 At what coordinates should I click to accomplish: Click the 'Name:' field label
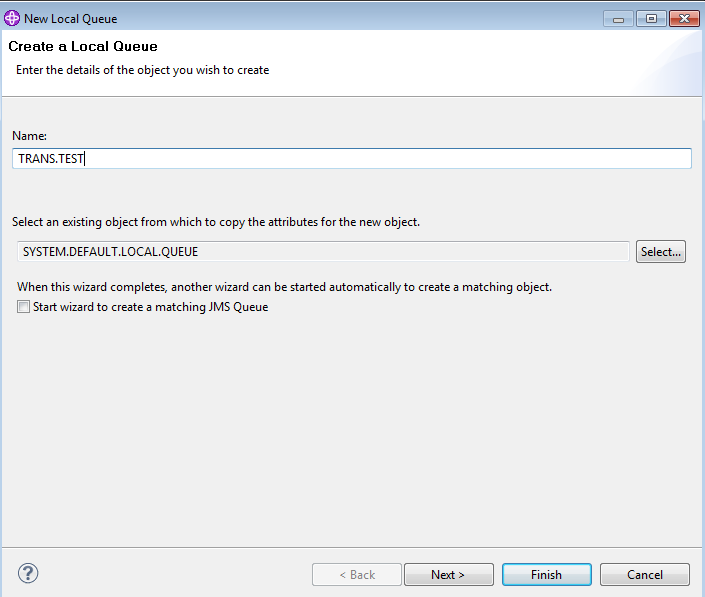pos(30,135)
